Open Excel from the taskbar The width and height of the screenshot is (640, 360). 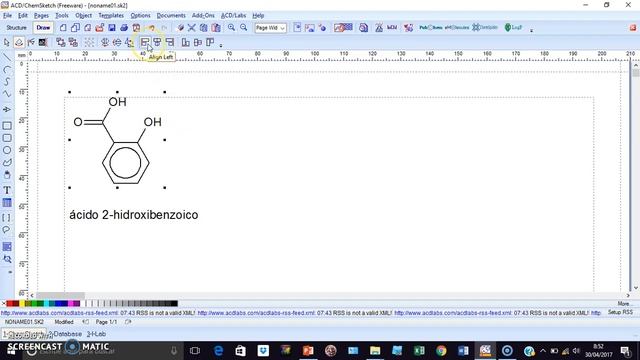click(x=419, y=351)
